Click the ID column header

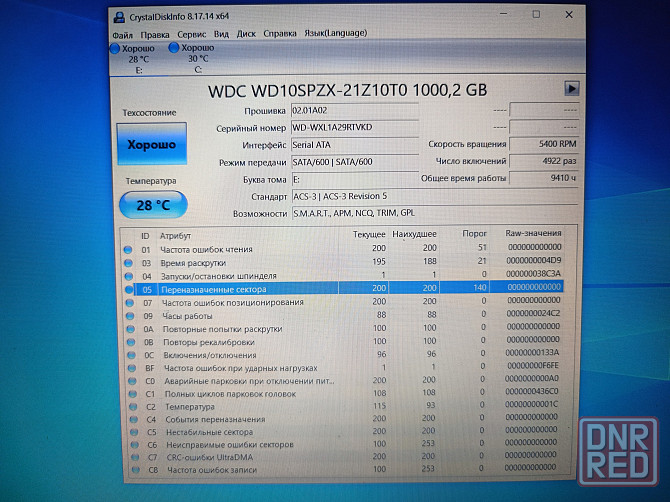pos(145,236)
